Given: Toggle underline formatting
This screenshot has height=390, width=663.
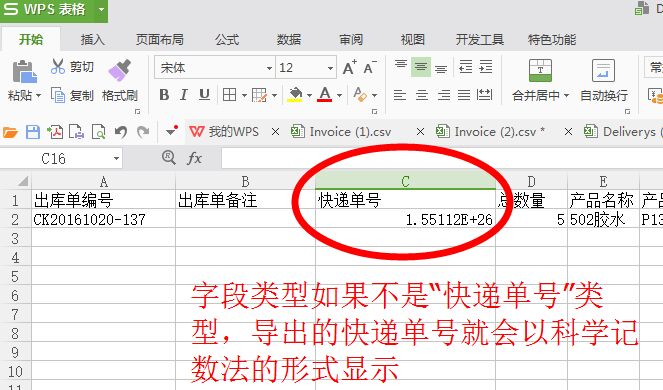Looking at the screenshot, I should coord(204,95).
